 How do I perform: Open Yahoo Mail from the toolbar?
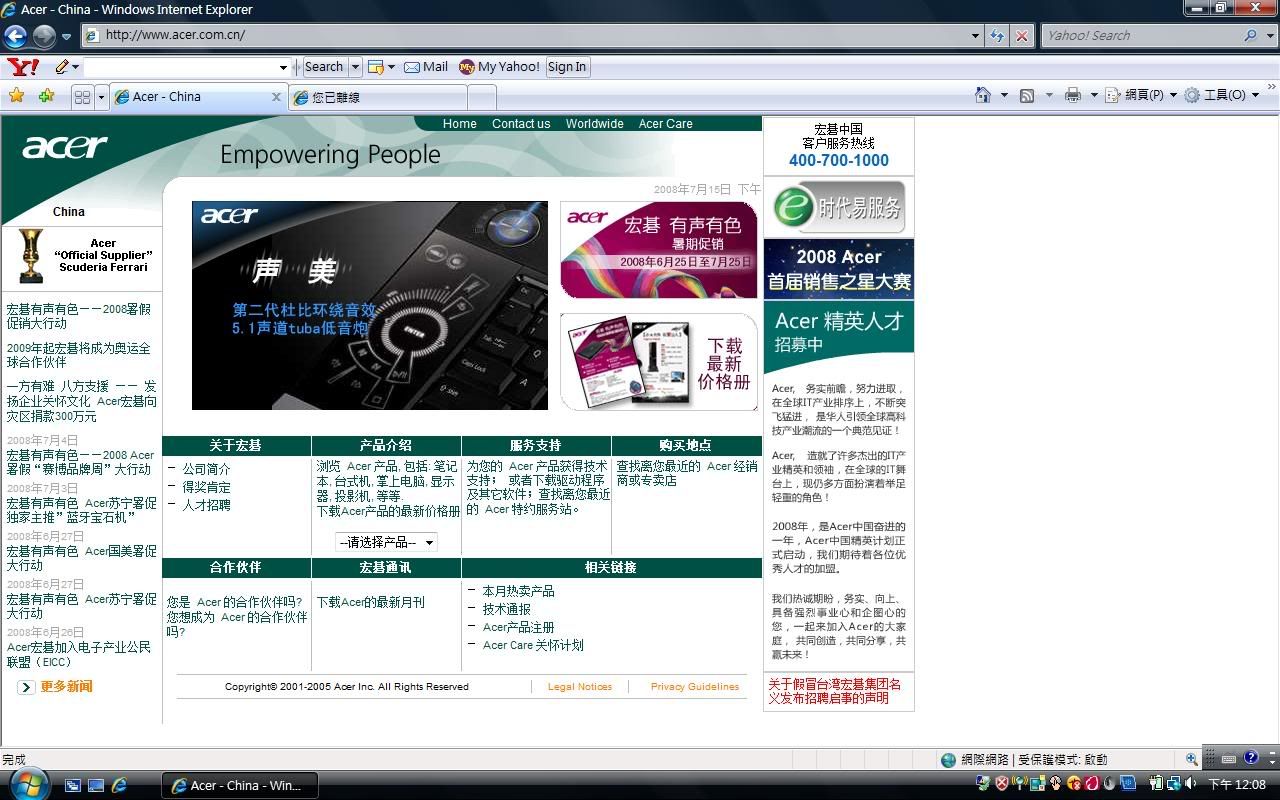[x=426, y=67]
